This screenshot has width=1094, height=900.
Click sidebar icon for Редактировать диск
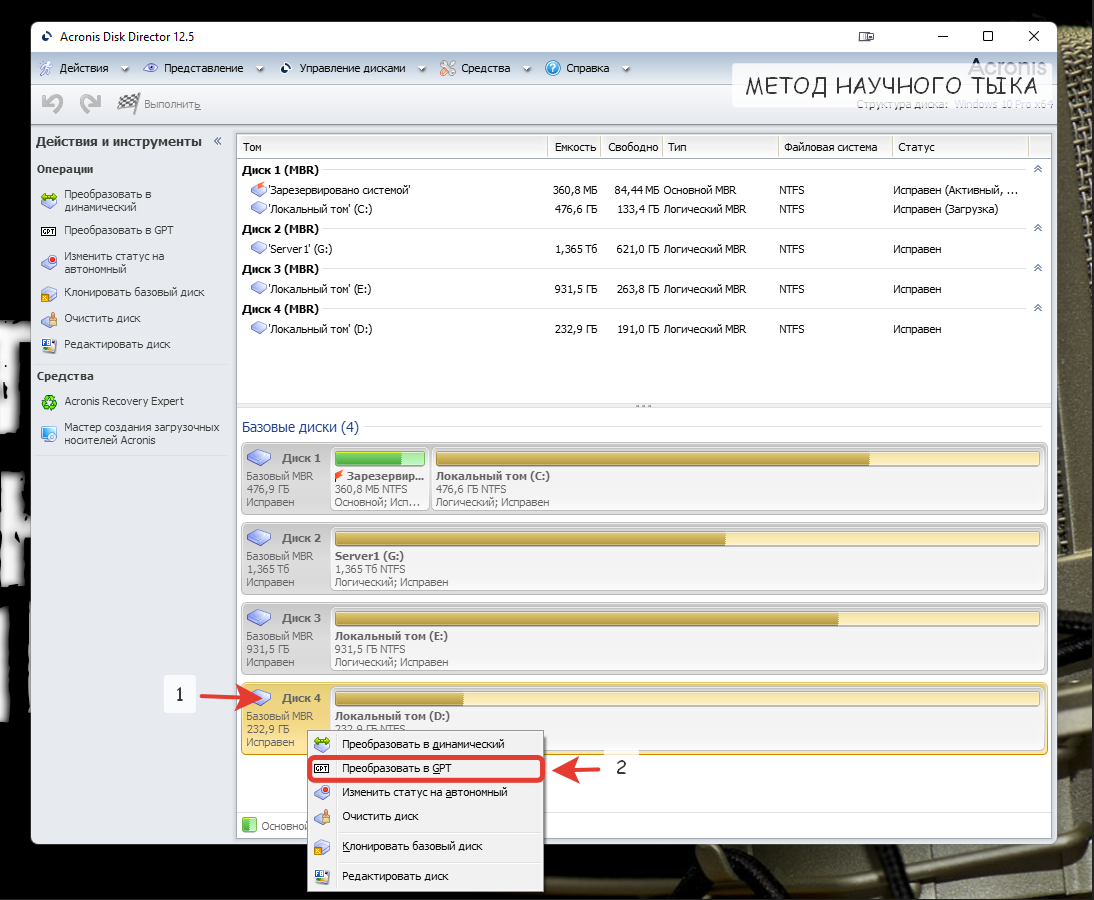49,345
